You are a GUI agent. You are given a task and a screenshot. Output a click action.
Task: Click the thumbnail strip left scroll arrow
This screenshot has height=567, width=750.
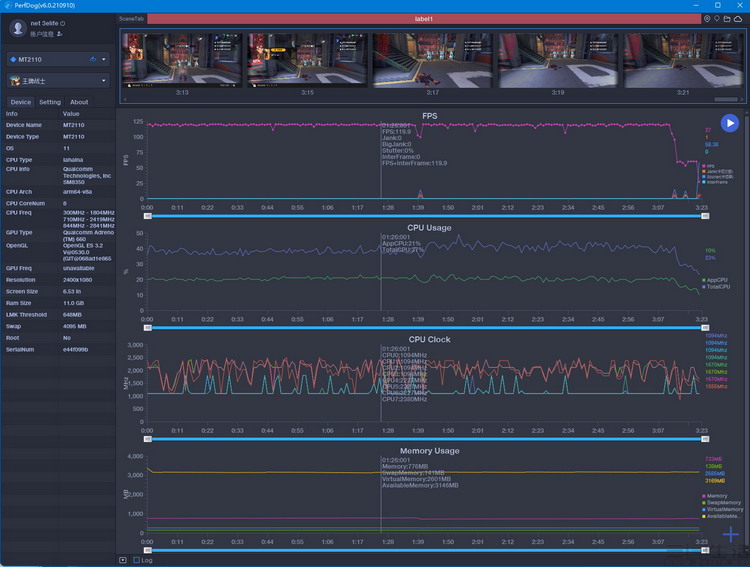[125, 100]
